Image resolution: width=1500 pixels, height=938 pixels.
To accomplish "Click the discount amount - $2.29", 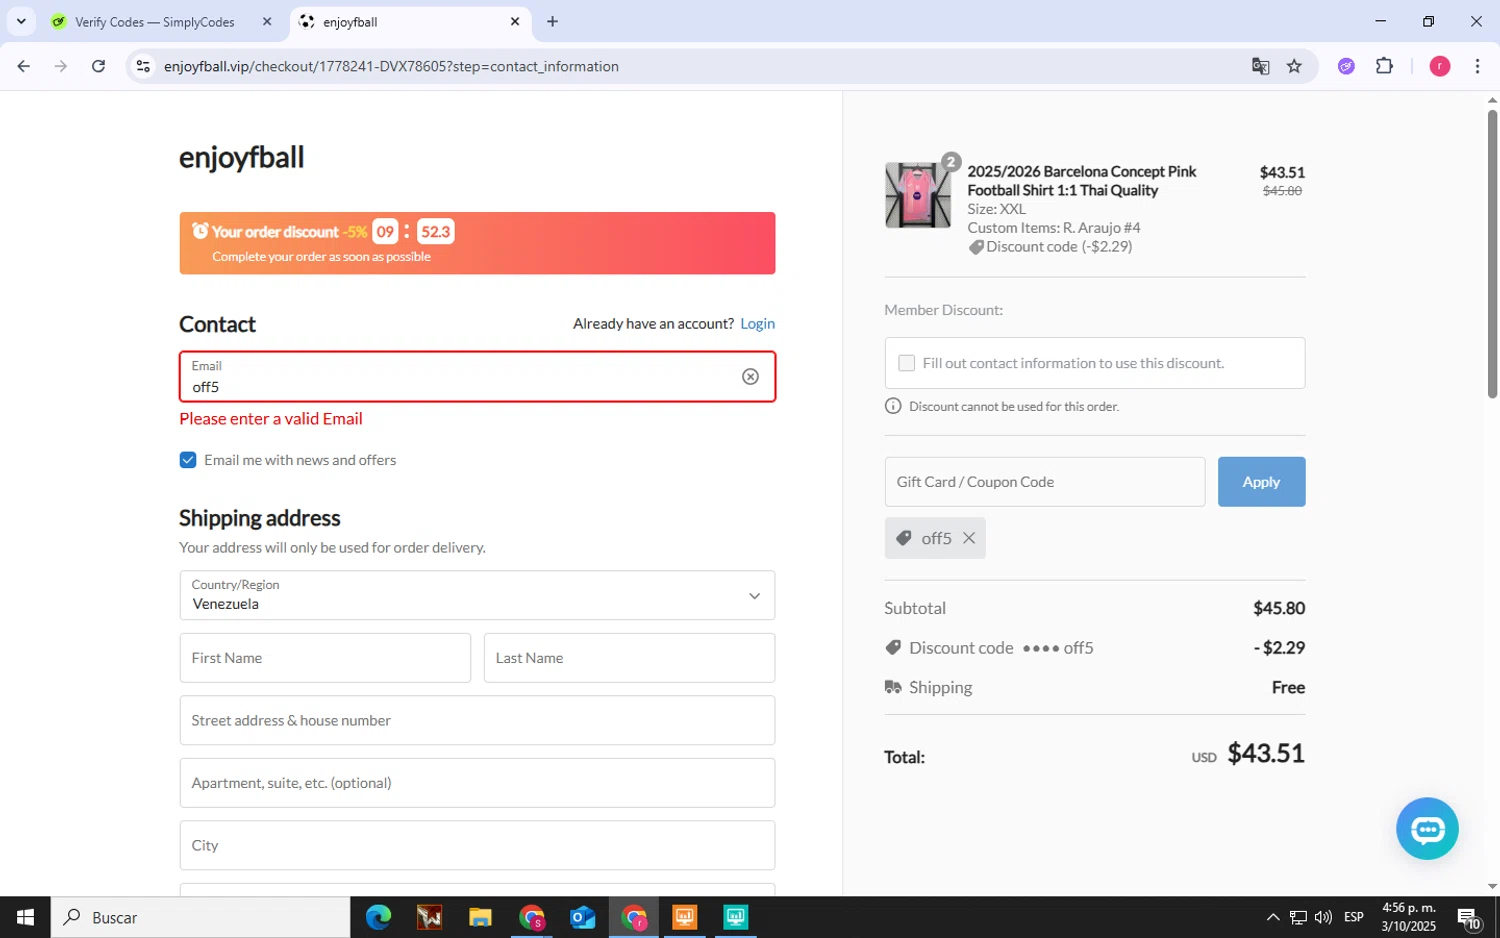I will pyautogui.click(x=1279, y=648).
